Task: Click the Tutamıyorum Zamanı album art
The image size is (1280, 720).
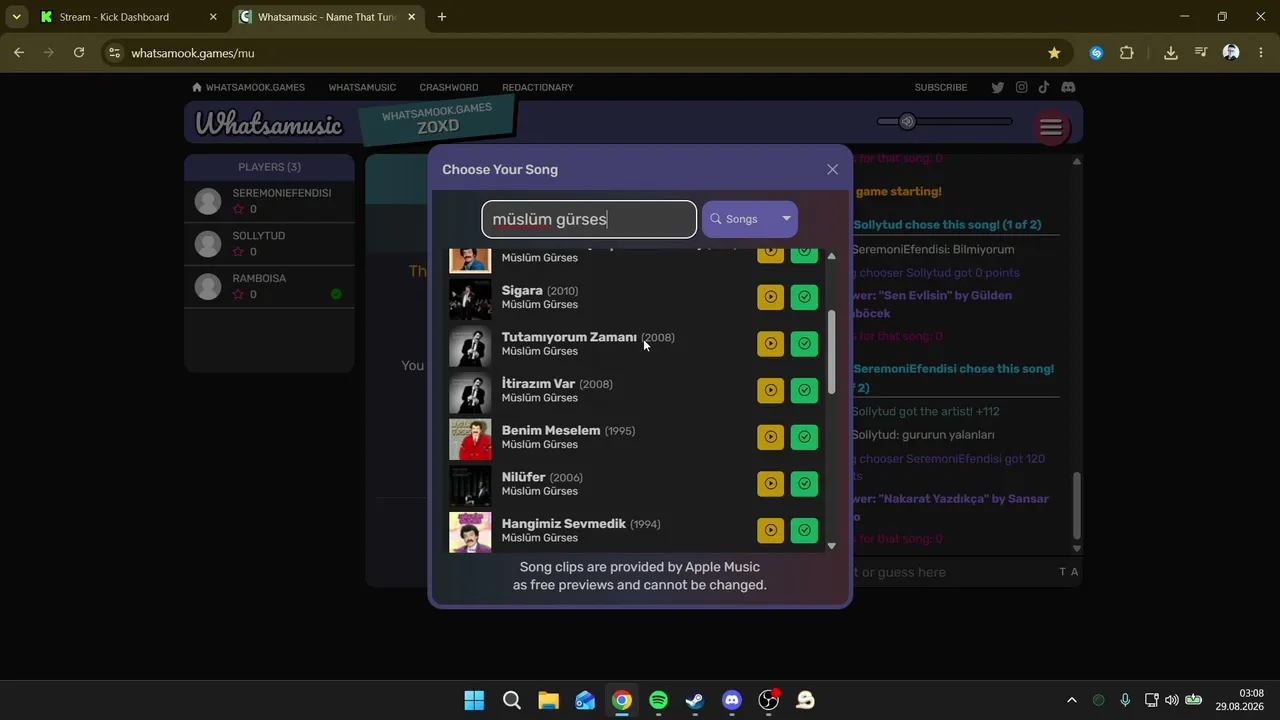Action: click(470, 344)
